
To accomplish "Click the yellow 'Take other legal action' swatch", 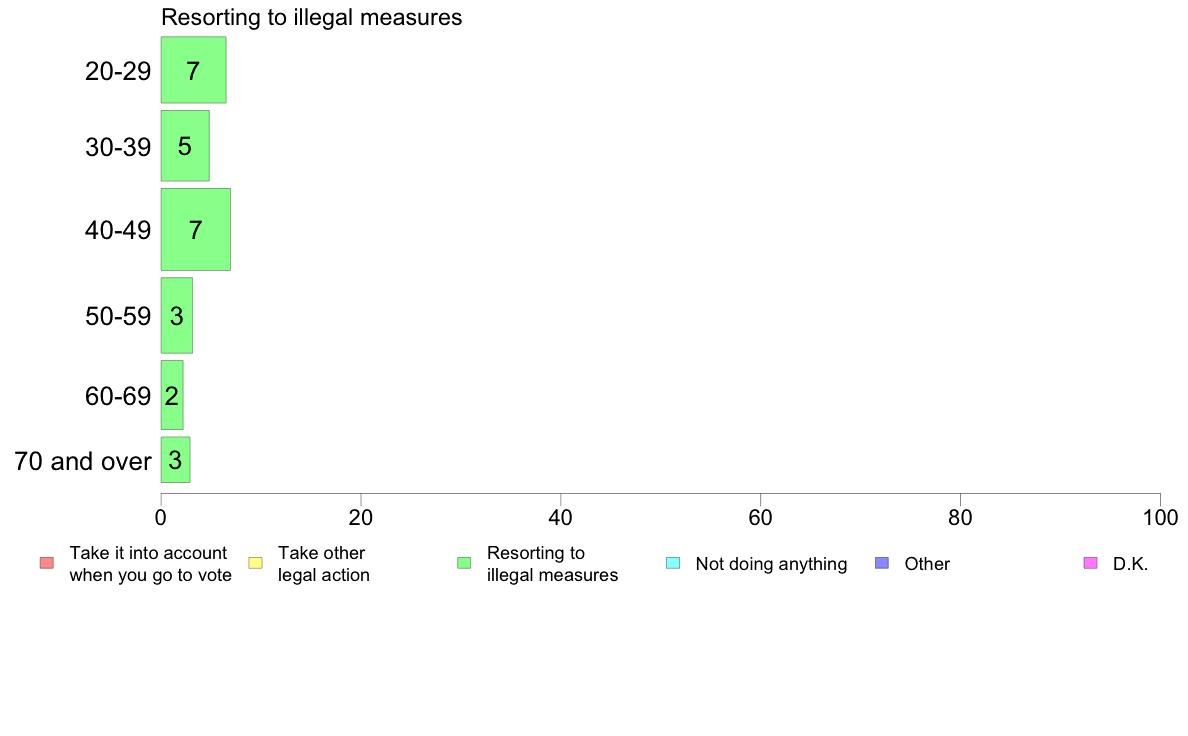I will [x=255, y=563].
